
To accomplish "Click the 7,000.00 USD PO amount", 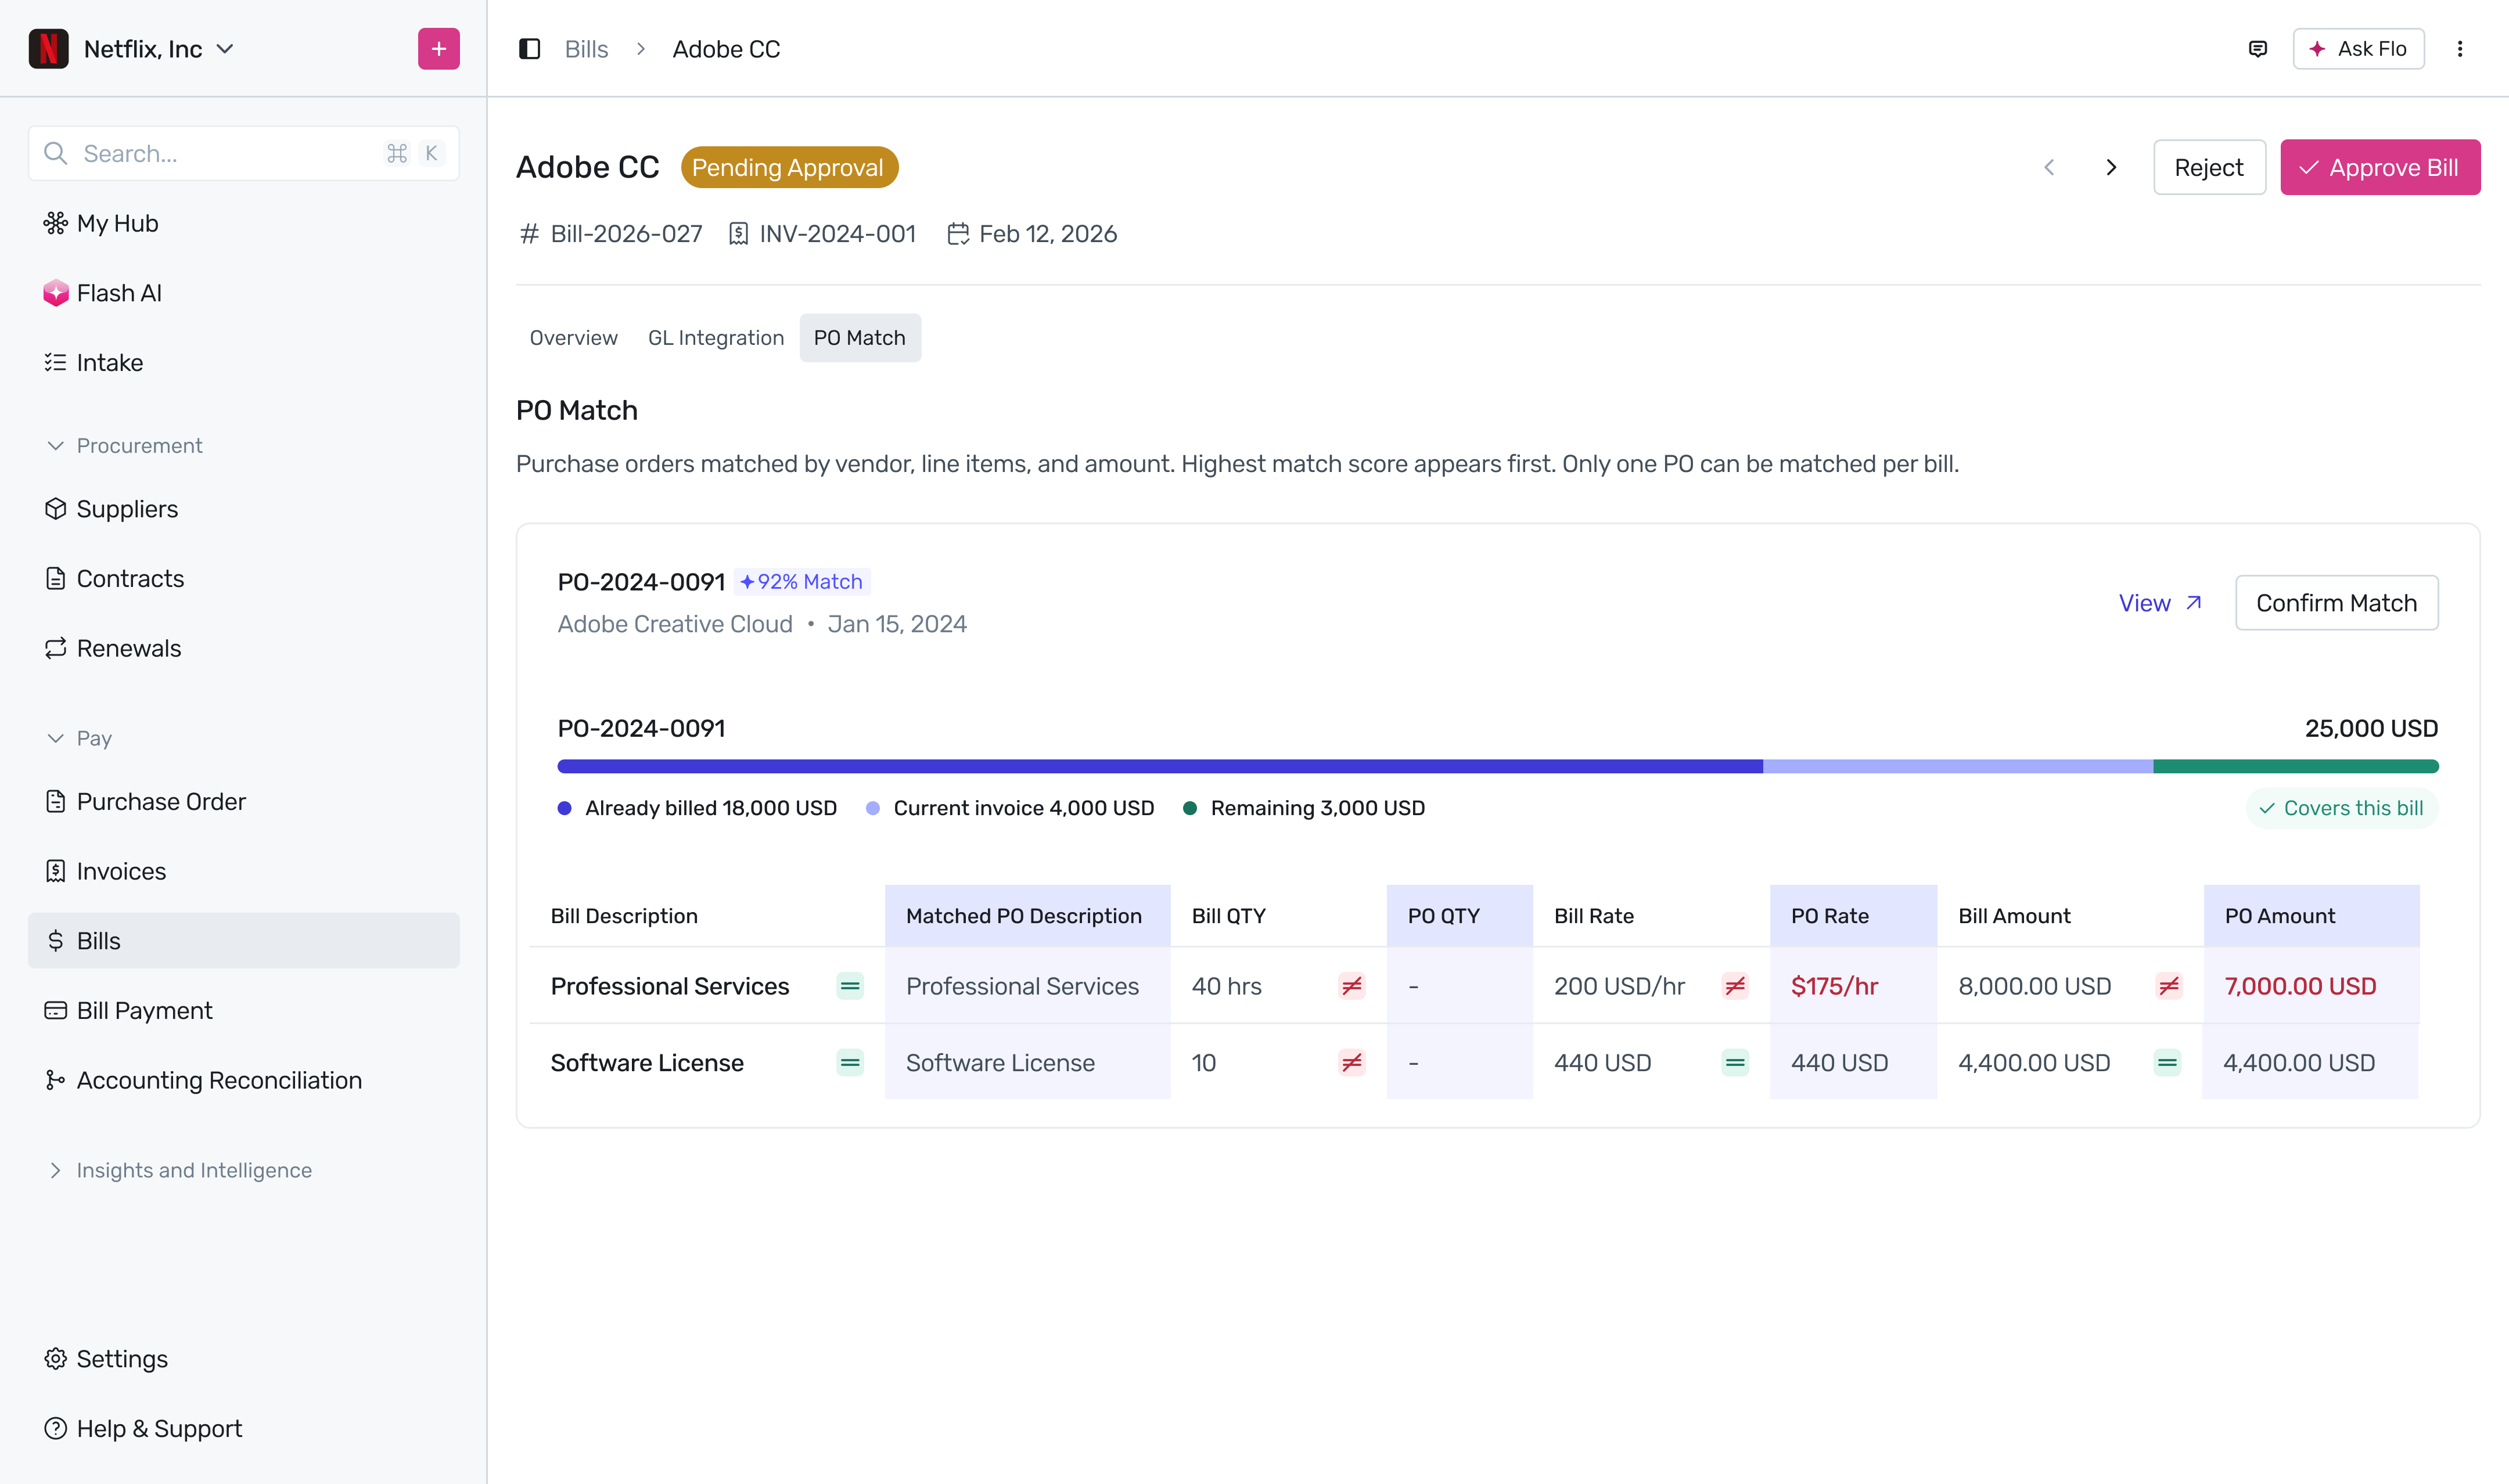I will point(2300,986).
